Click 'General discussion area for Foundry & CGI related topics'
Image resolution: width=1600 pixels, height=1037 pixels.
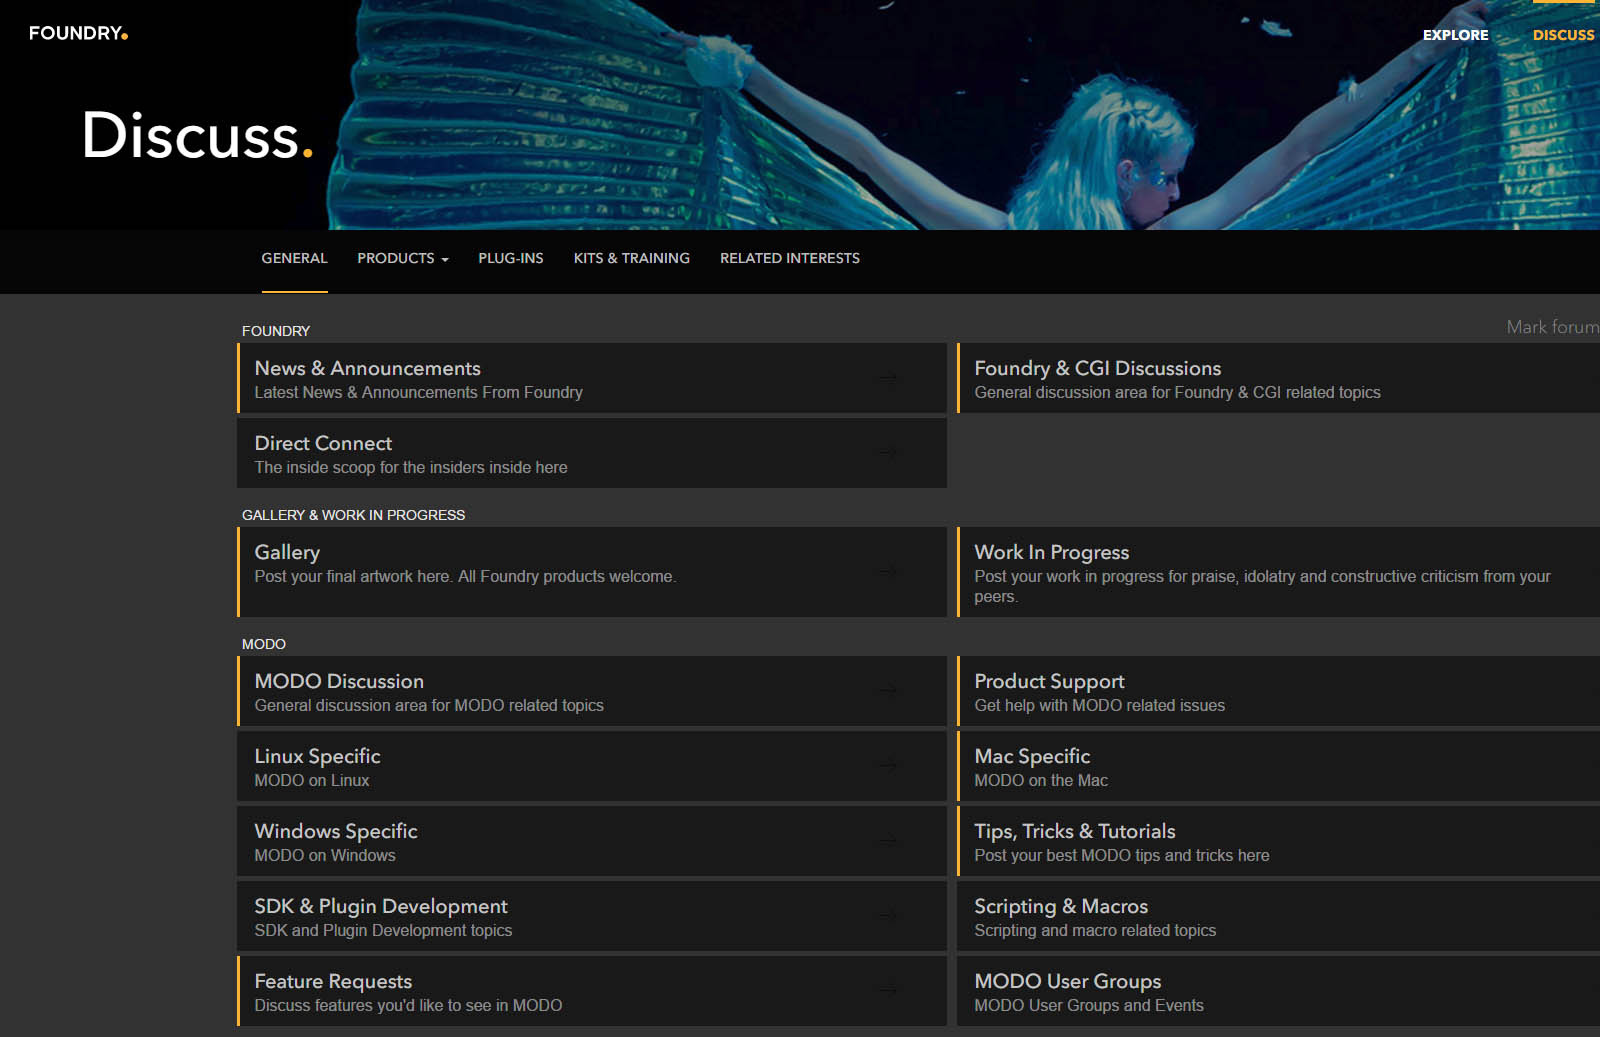1177,392
